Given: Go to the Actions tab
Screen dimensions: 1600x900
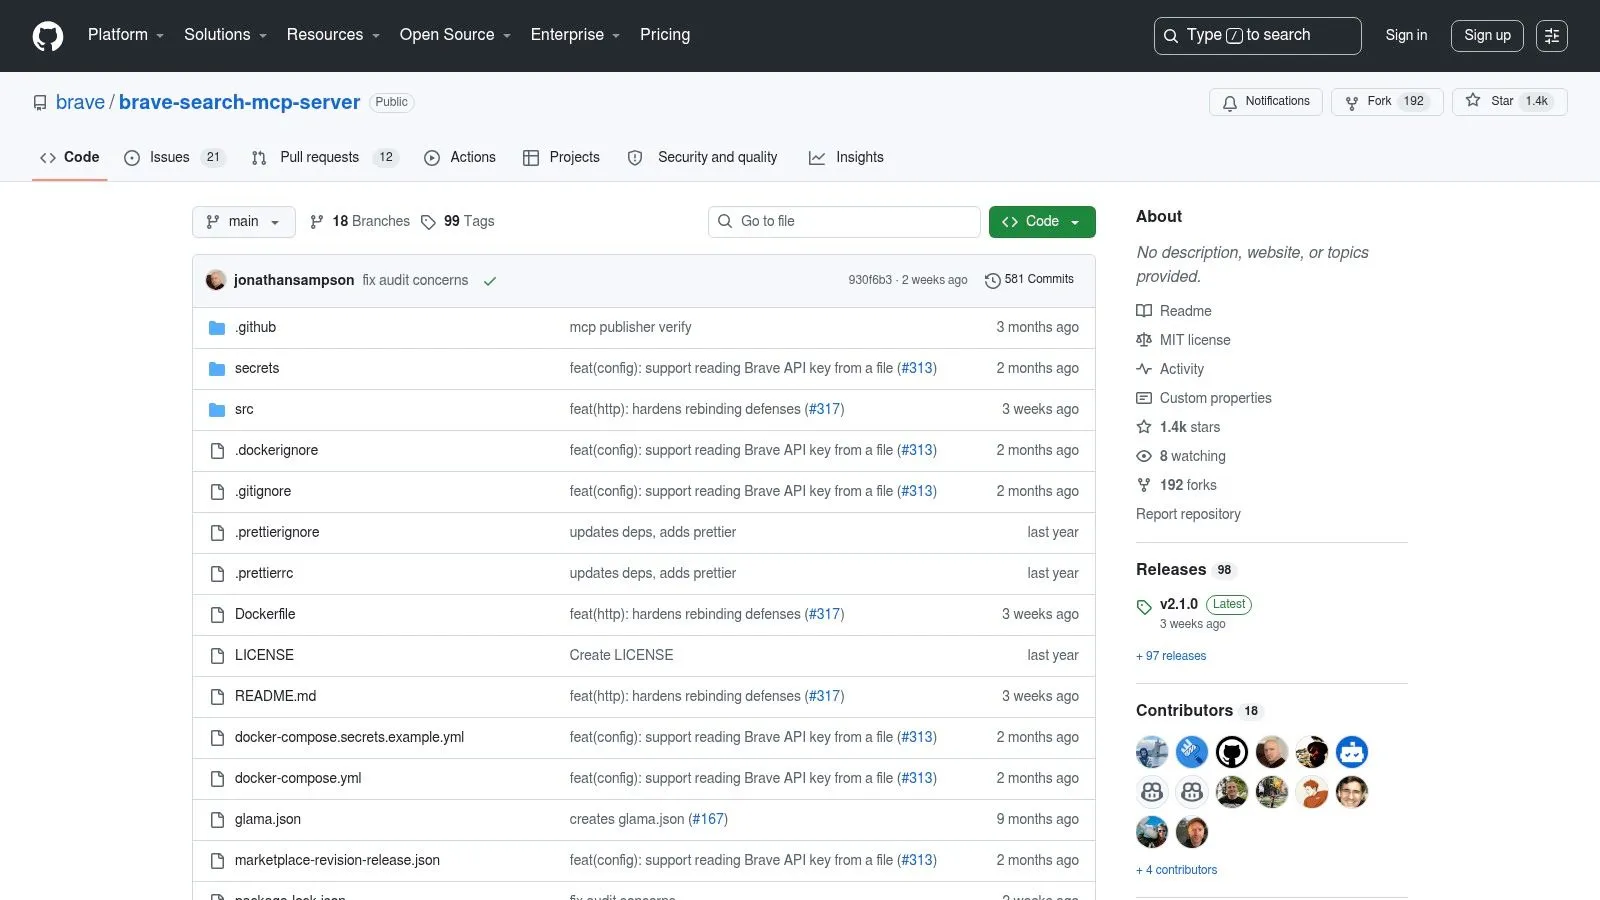Looking at the screenshot, I should click(460, 157).
